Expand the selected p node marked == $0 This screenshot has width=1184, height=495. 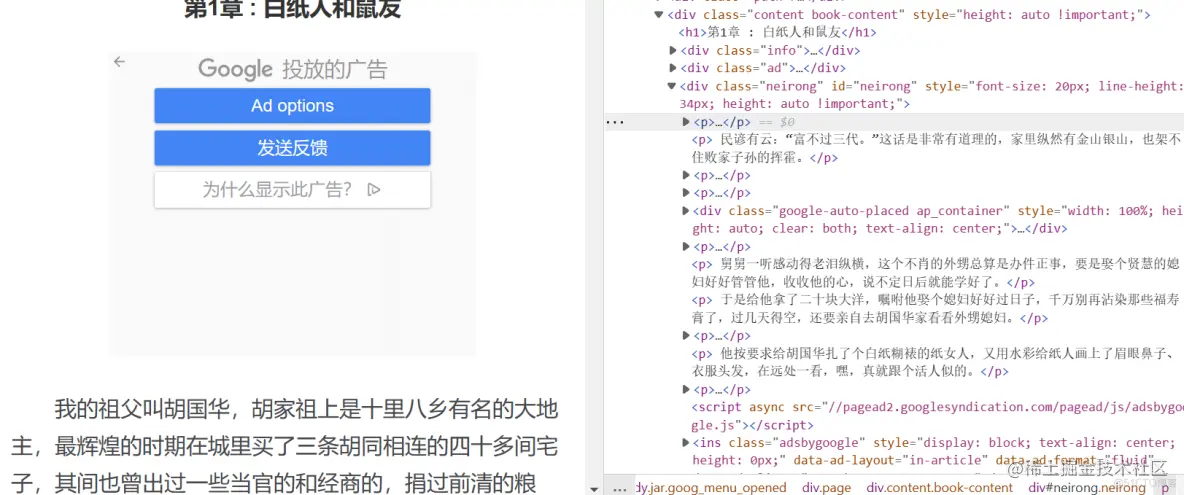pyautogui.click(x=686, y=122)
